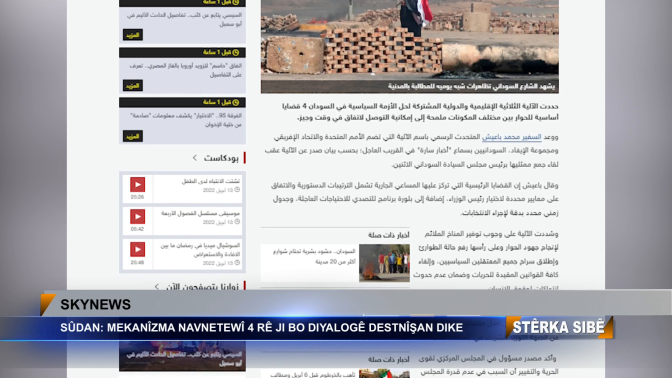Play the podcast episode lasting 25:48

pos(138,249)
